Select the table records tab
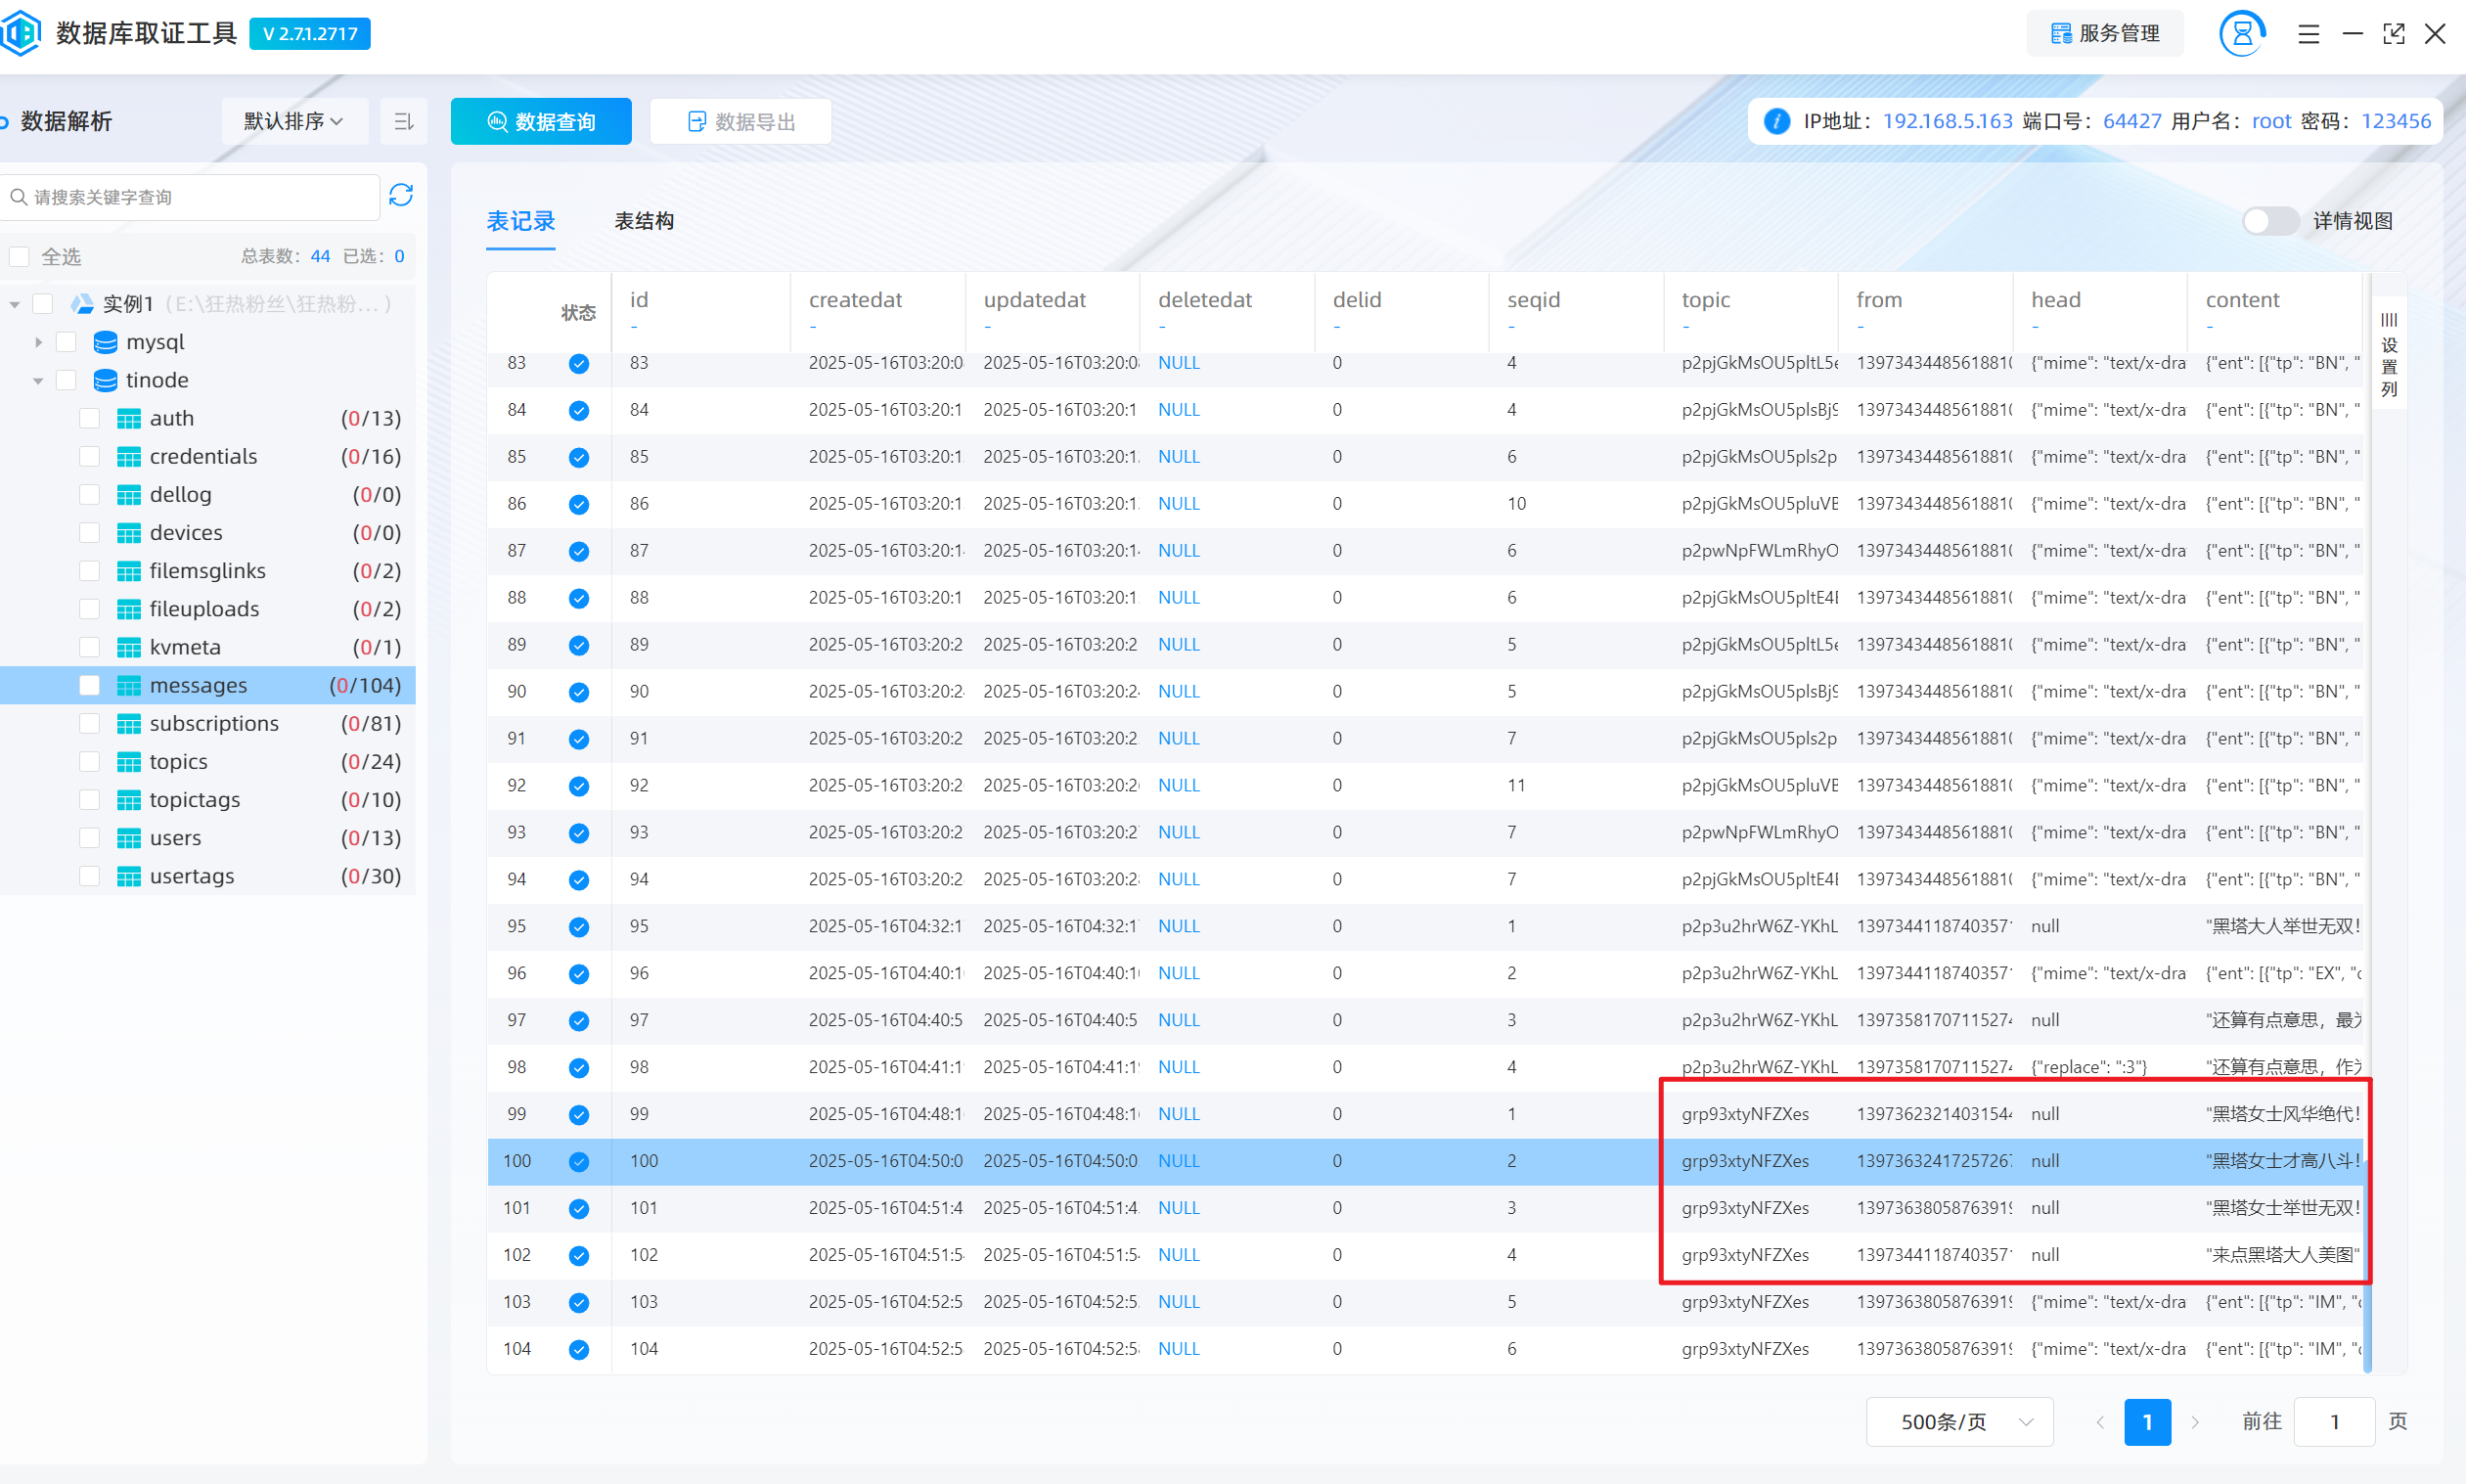The width and height of the screenshot is (2466, 1484). point(520,221)
